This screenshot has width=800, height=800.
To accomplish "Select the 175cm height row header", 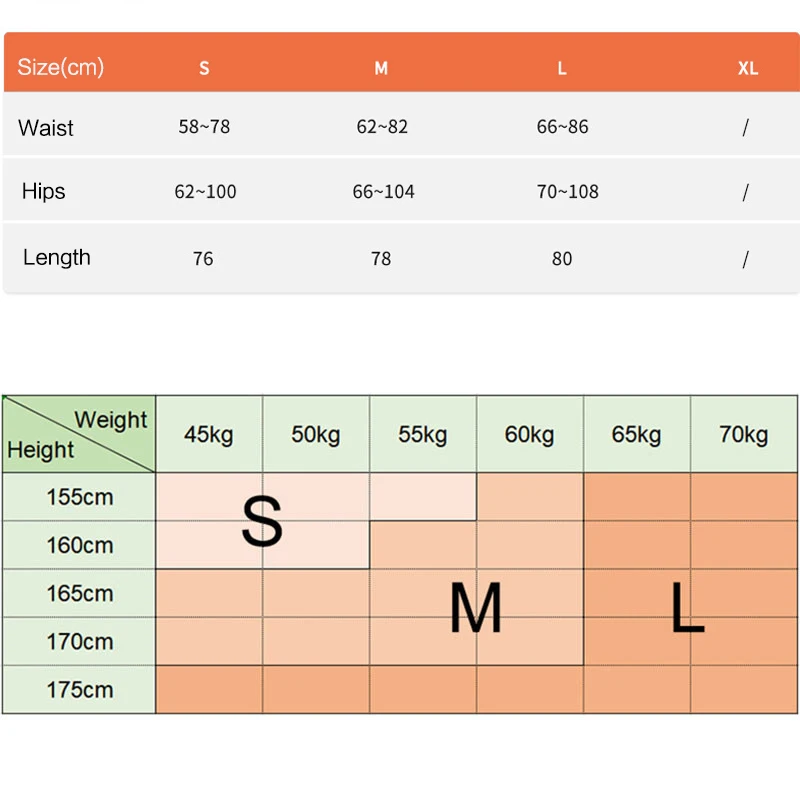I will [80, 690].
